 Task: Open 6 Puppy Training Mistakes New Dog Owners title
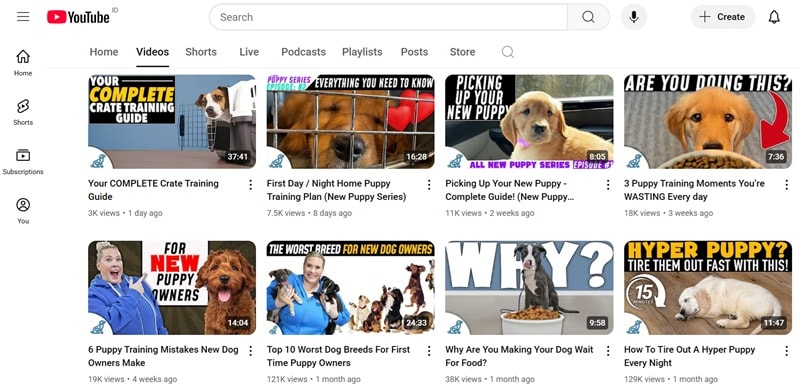point(163,356)
